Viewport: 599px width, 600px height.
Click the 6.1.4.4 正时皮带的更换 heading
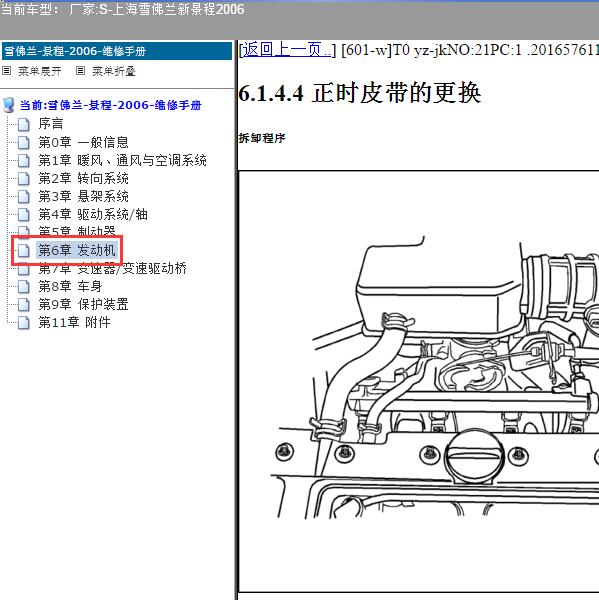point(359,93)
